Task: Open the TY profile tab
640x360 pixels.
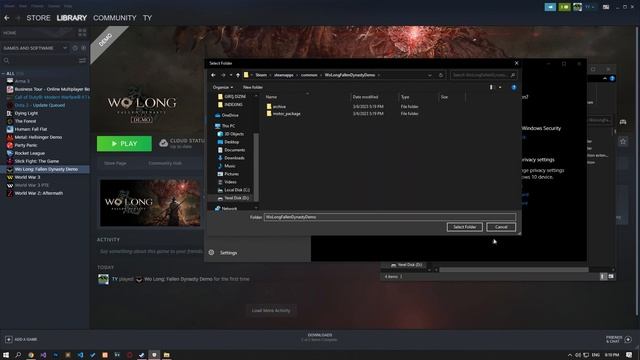Action: pyautogui.click(x=147, y=18)
